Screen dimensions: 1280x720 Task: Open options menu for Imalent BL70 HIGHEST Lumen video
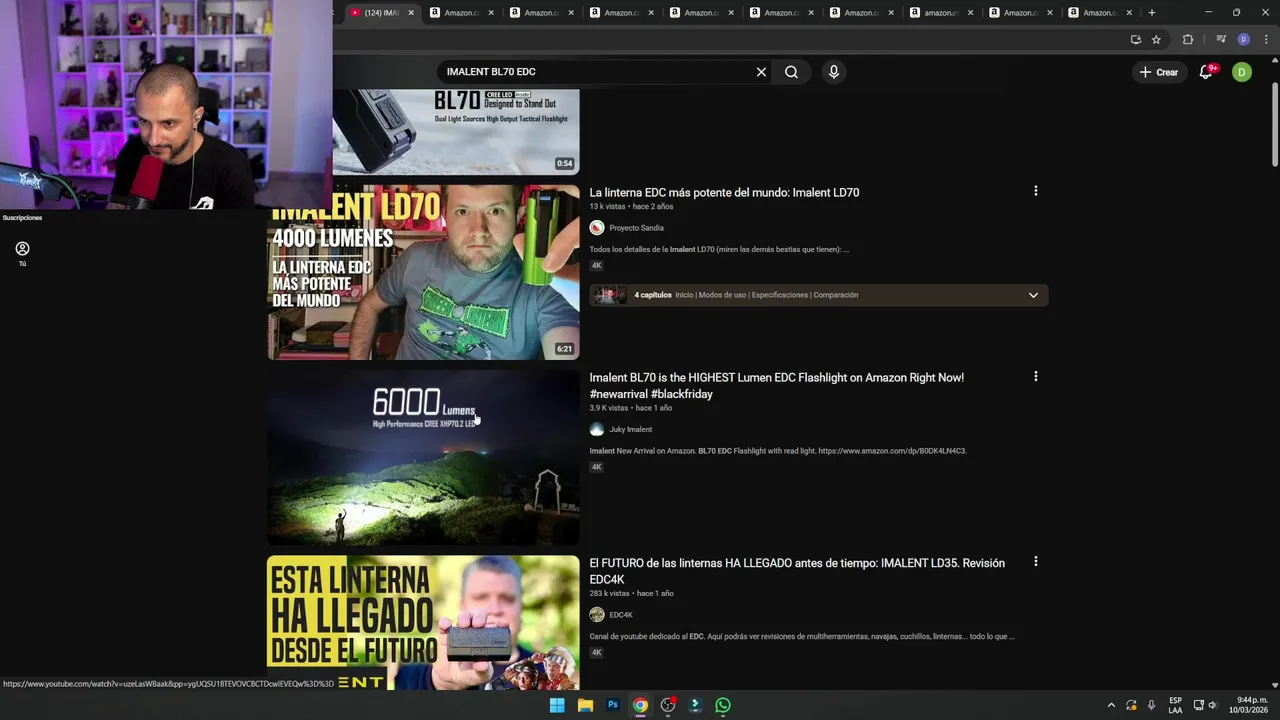click(x=1035, y=377)
